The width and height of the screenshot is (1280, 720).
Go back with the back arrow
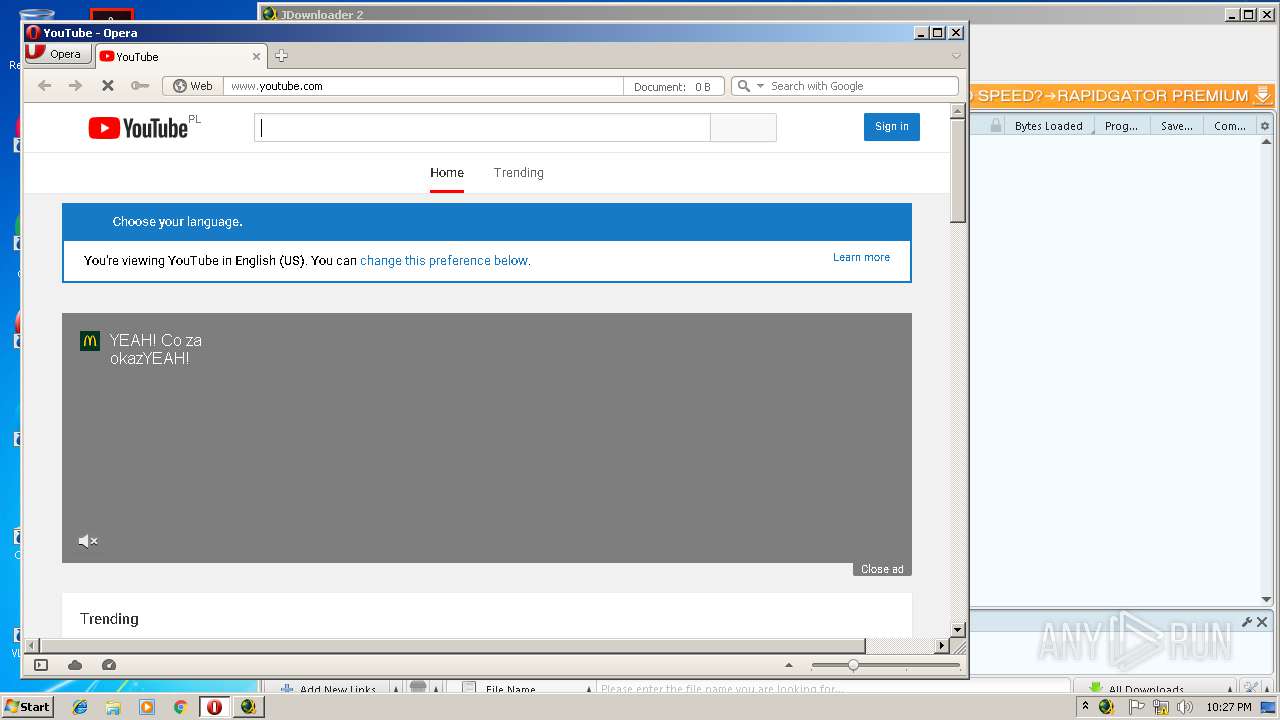[44, 86]
